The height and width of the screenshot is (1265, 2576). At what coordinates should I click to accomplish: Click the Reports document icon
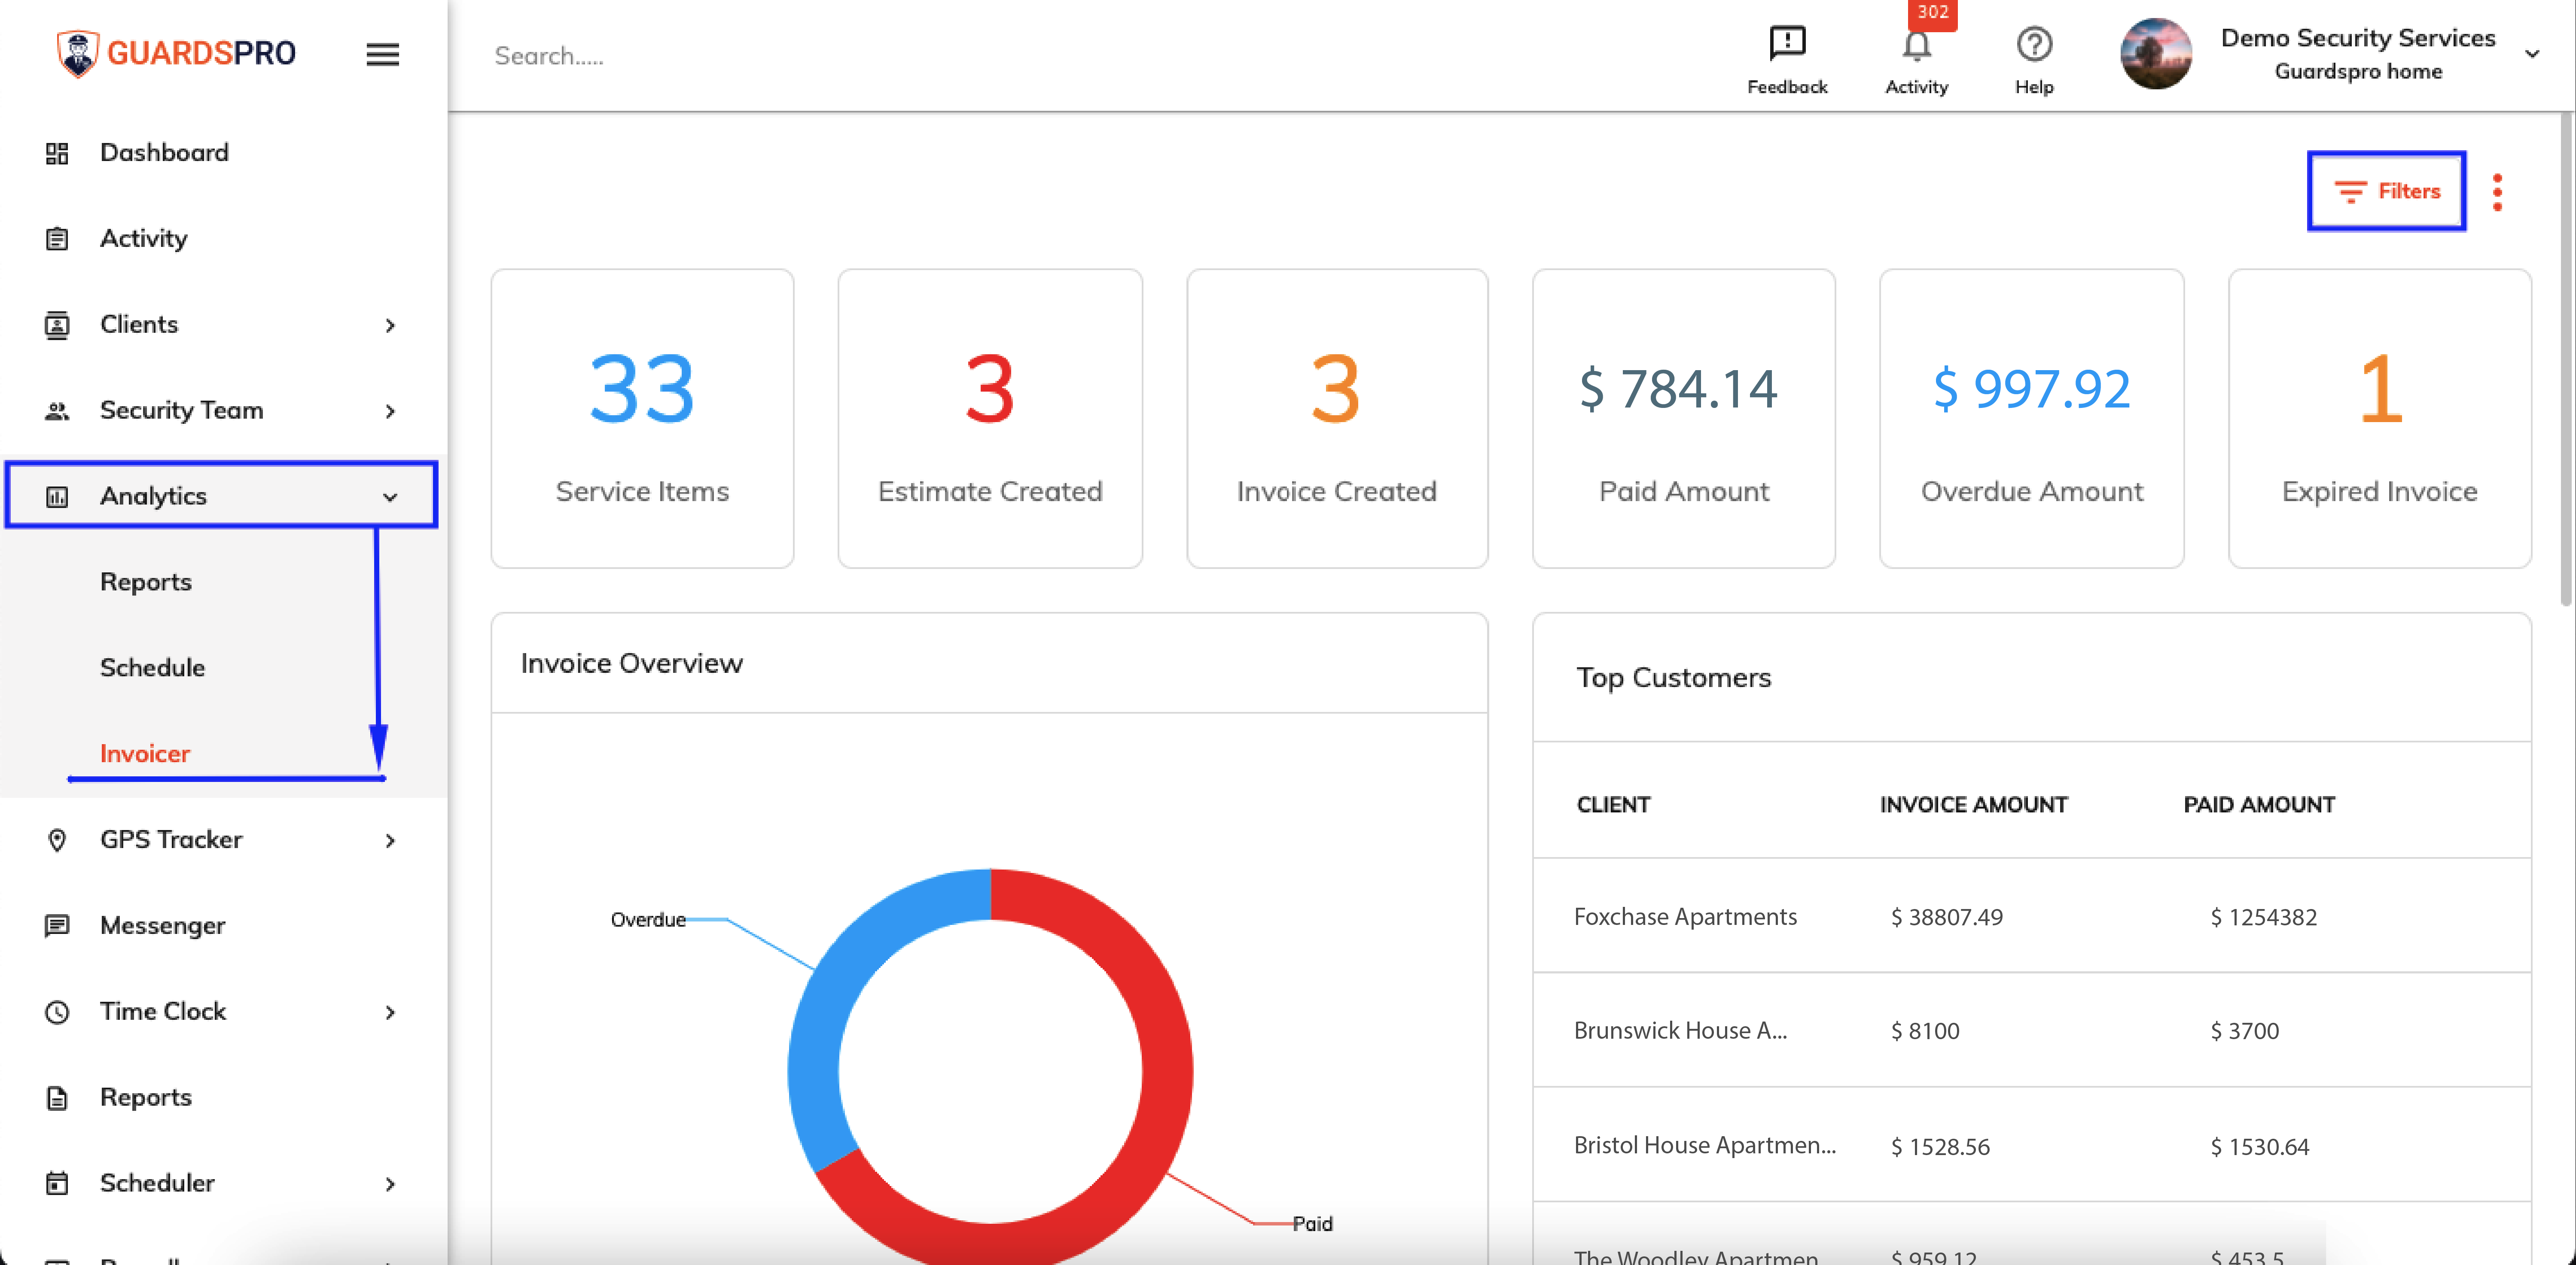click(57, 1098)
